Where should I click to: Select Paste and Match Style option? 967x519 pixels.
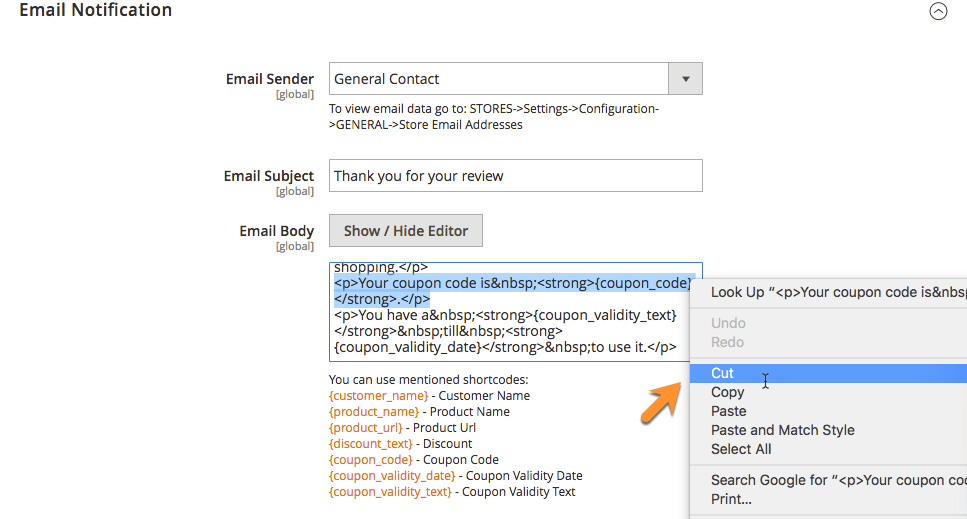tap(782, 430)
